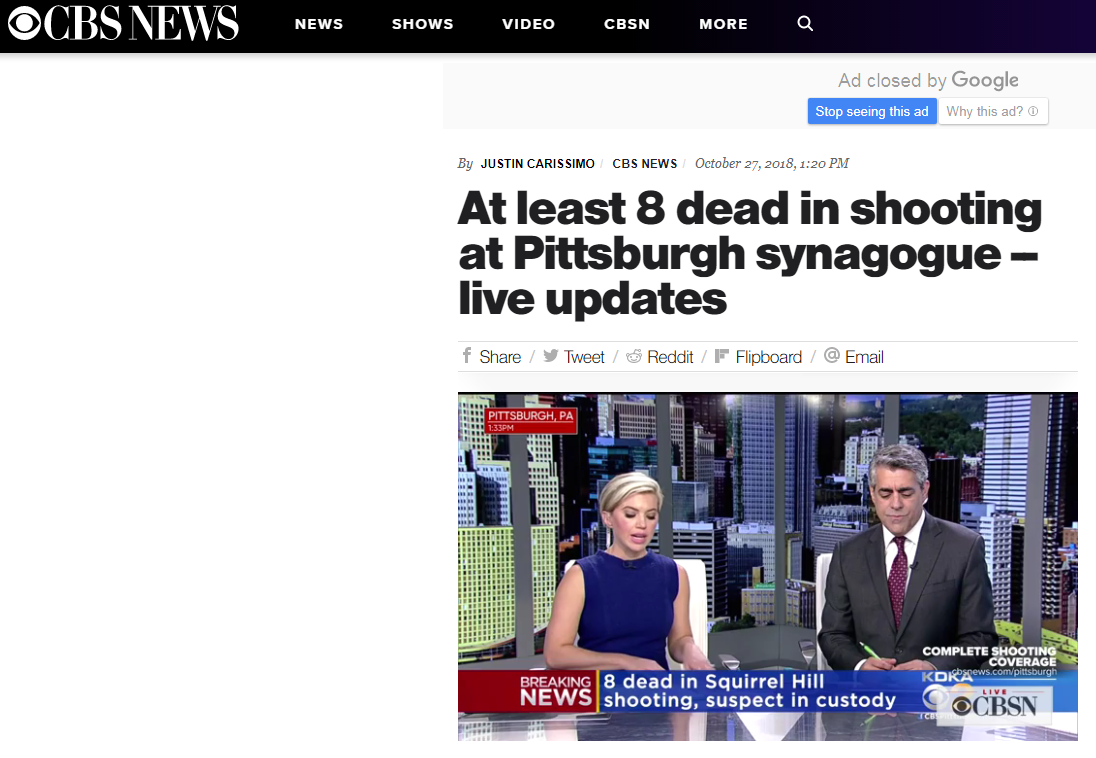The width and height of the screenshot is (1096, 758).
Task: Click the Google logo in ad notice
Action: (x=984, y=81)
